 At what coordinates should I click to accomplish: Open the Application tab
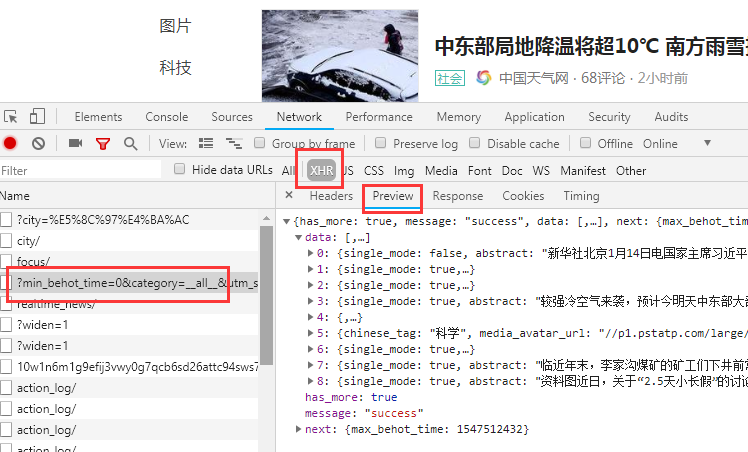(x=534, y=117)
